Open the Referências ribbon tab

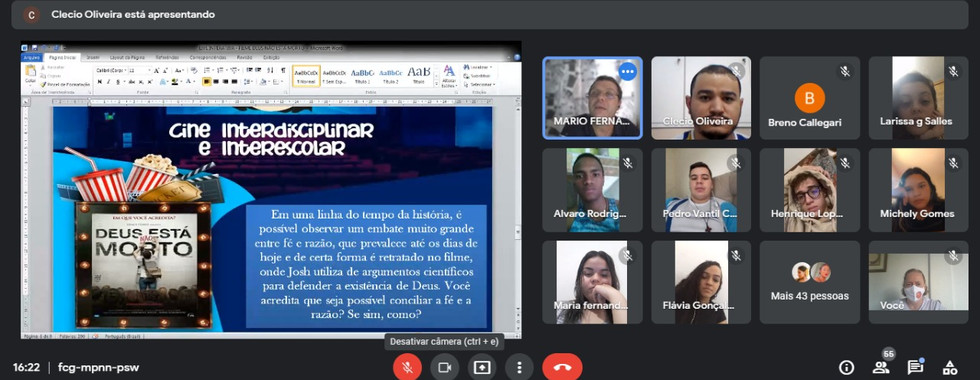click(x=167, y=58)
